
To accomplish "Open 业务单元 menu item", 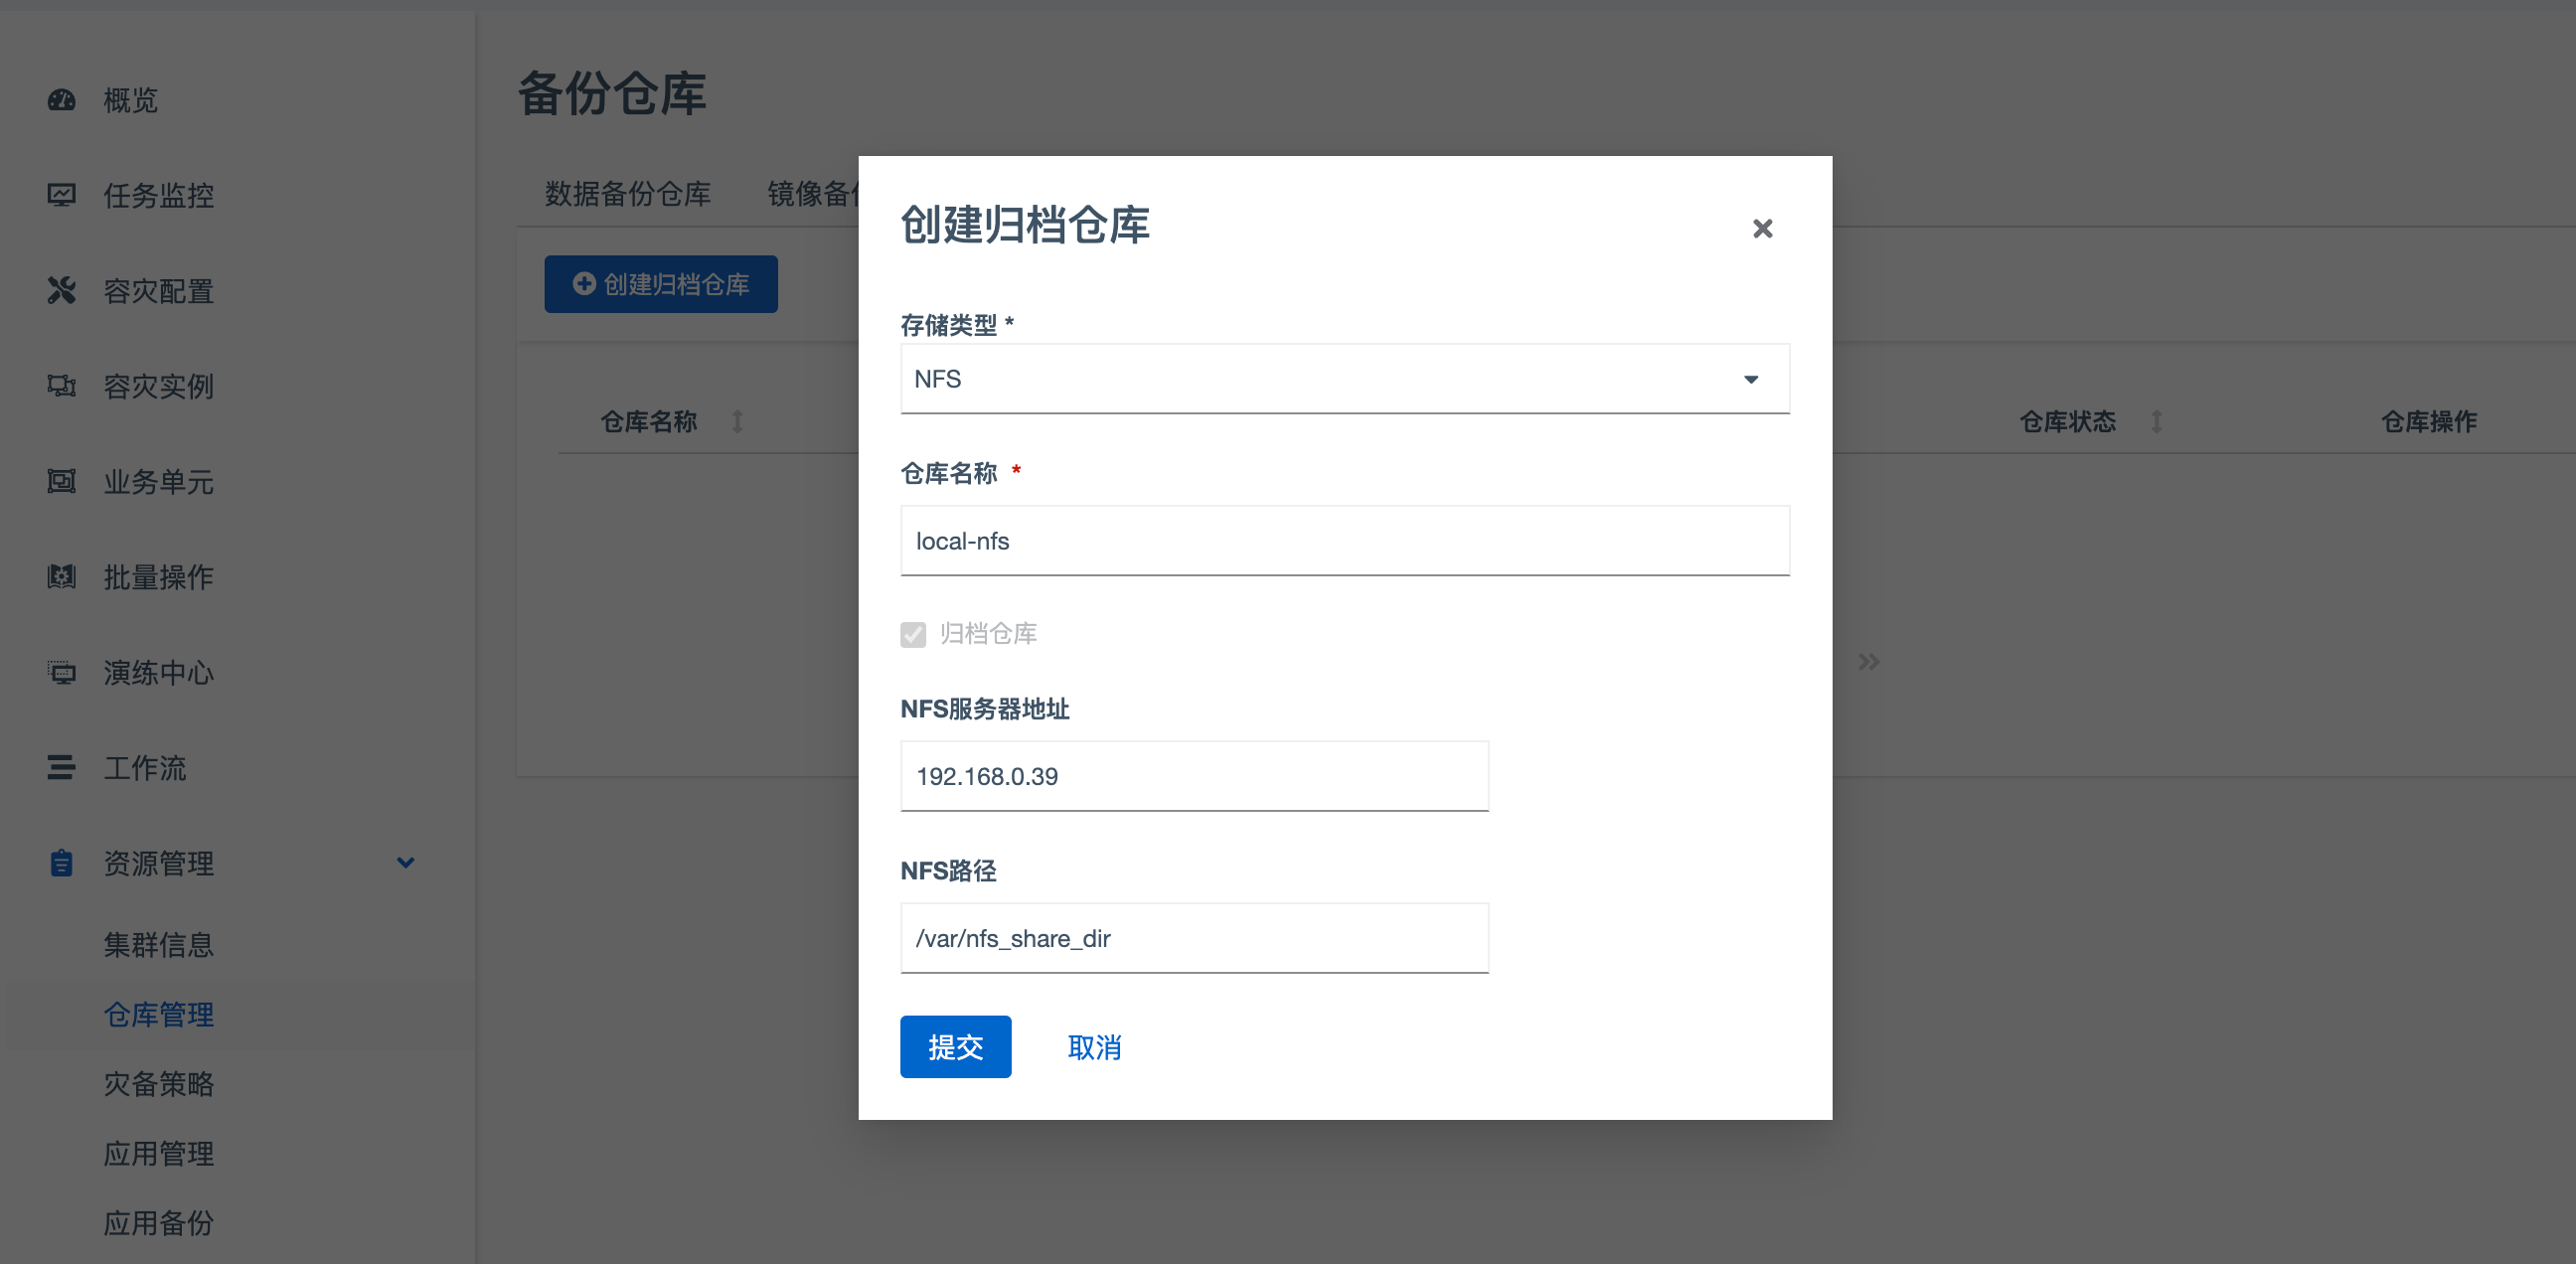I will (159, 482).
